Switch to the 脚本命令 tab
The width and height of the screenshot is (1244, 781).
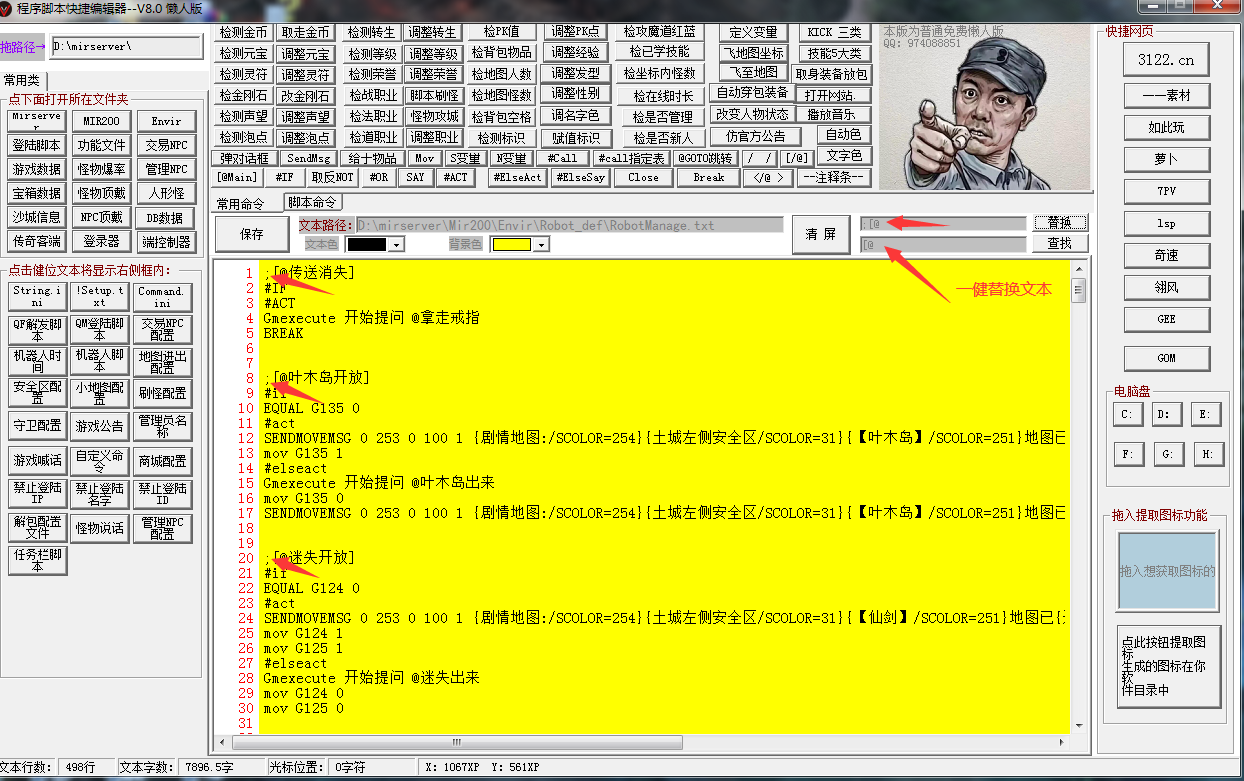coord(312,203)
